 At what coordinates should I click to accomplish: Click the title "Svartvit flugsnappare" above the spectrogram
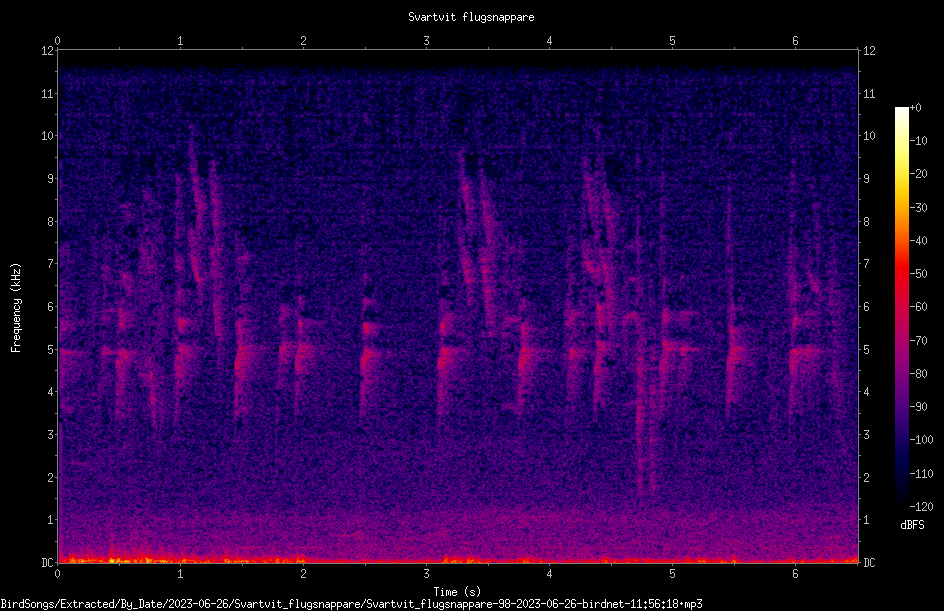tap(471, 17)
